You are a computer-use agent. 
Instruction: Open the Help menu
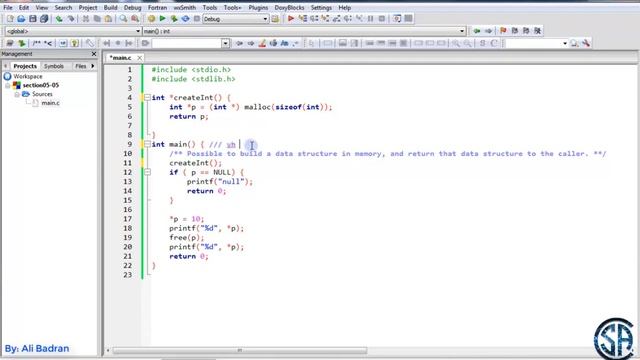[344, 7]
